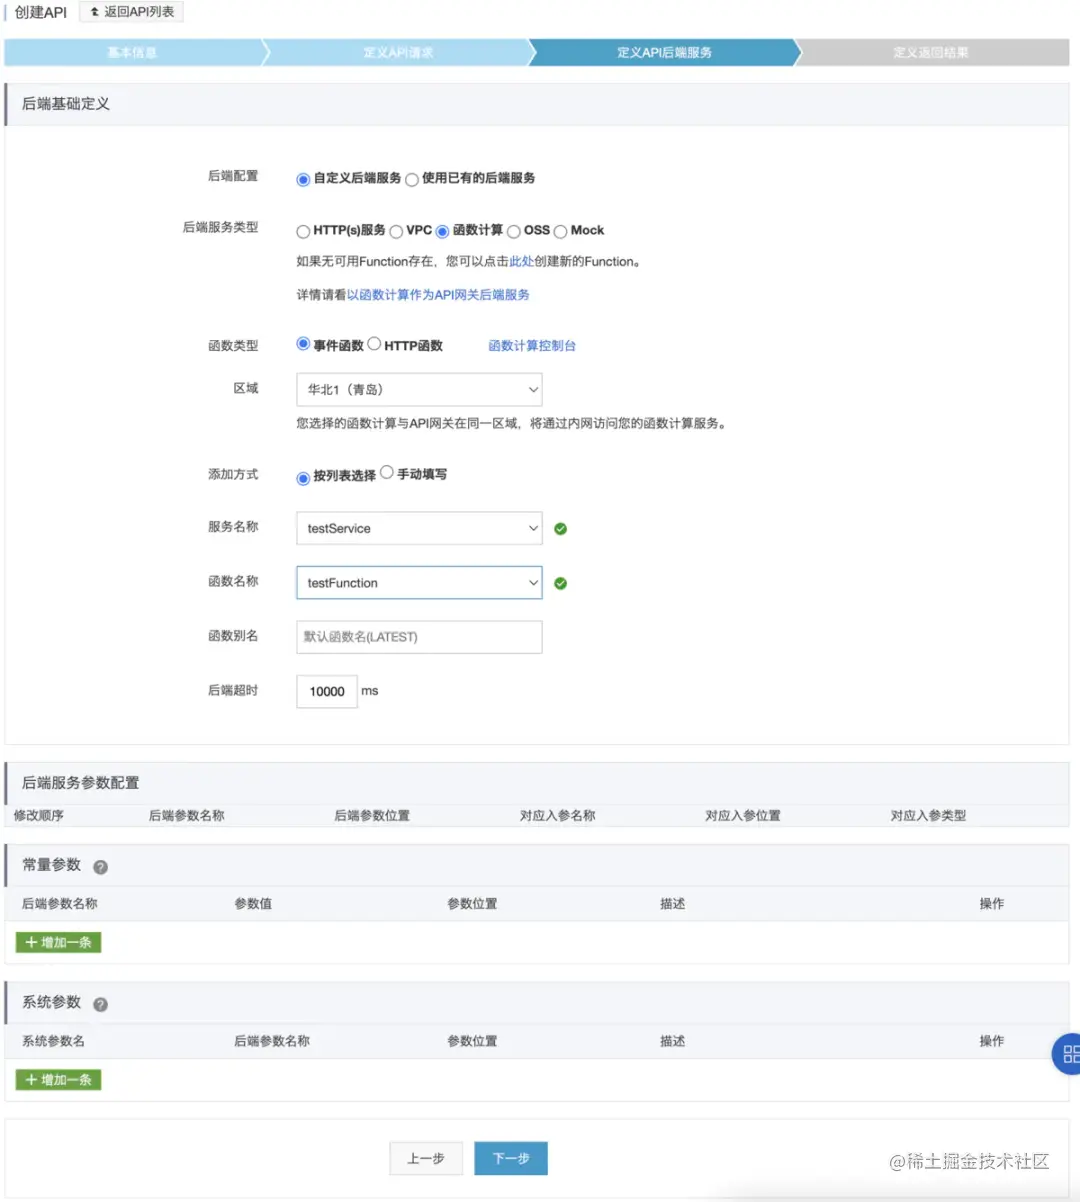Click 对应入参类型 column header

[x=929, y=816]
